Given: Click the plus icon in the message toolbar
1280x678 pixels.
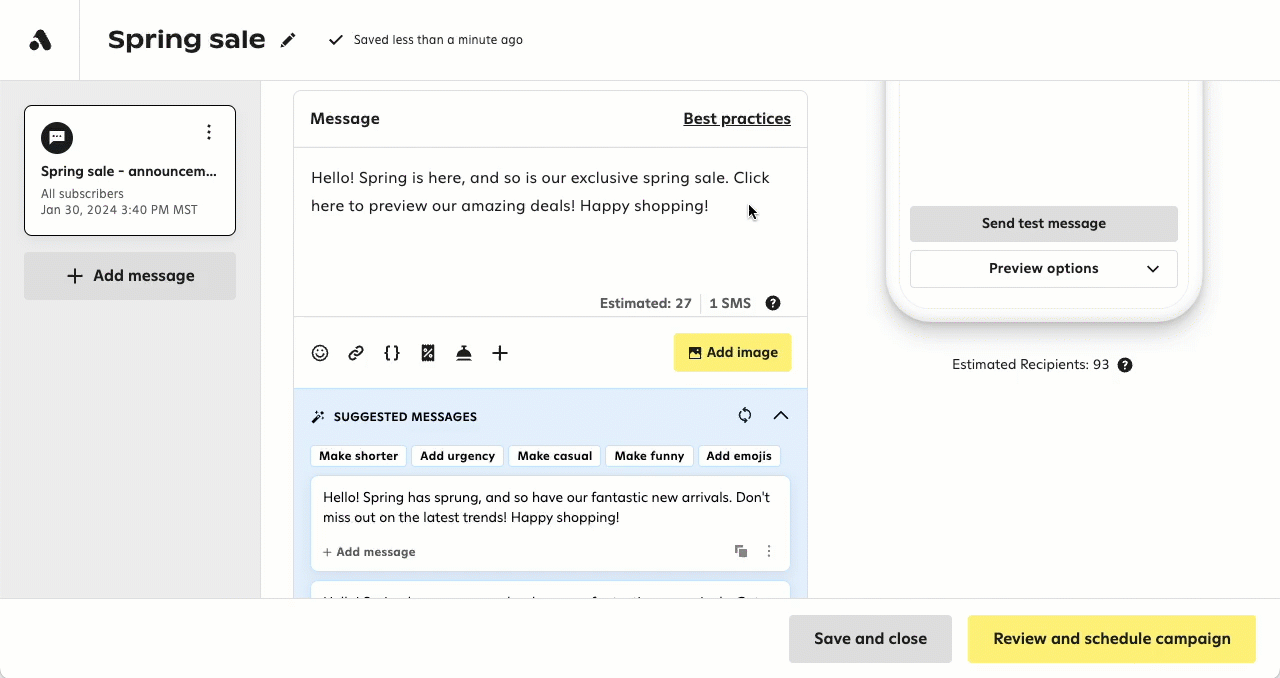Looking at the screenshot, I should pyautogui.click(x=500, y=353).
